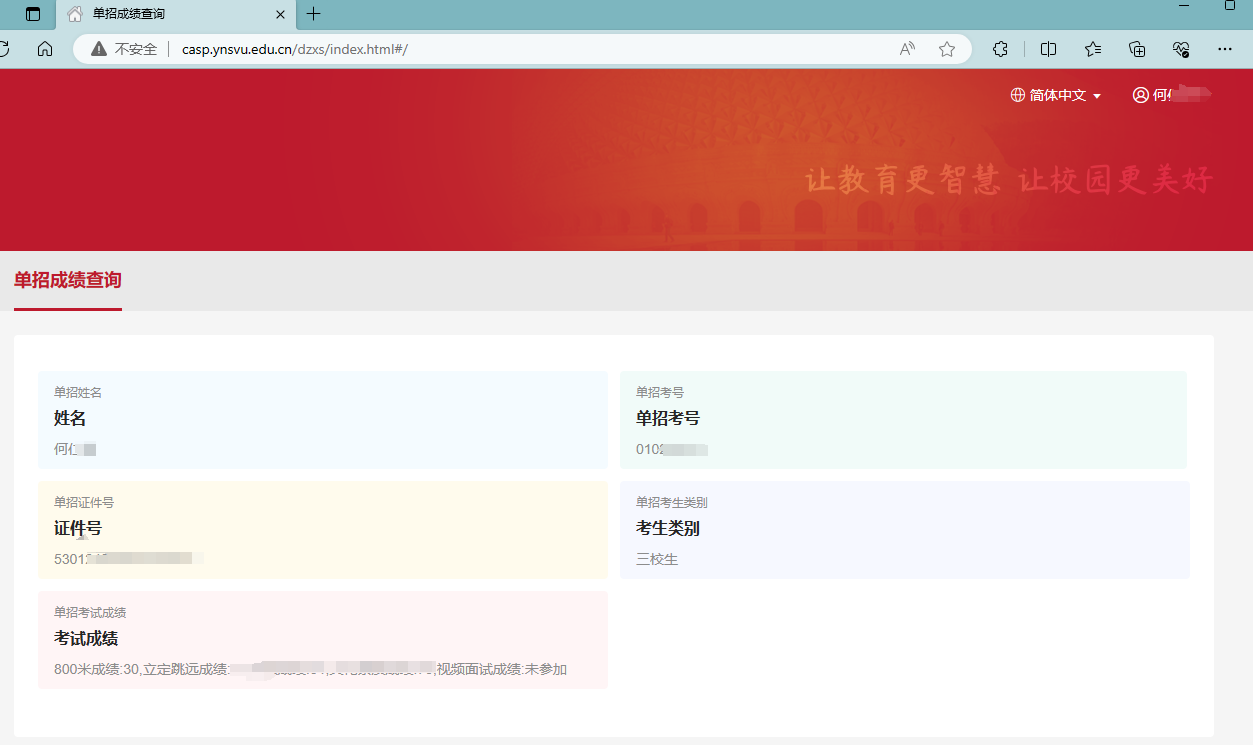The width and height of the screenshot is (1253, 745).
Task: Open the collections icon
Action: 1137,49
